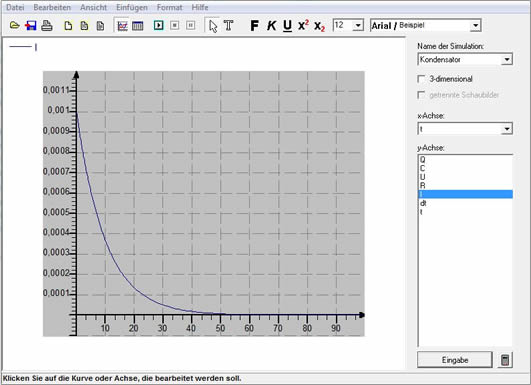Open the Hilfe menu
531x385 pixels.
[x=200, y=7]
